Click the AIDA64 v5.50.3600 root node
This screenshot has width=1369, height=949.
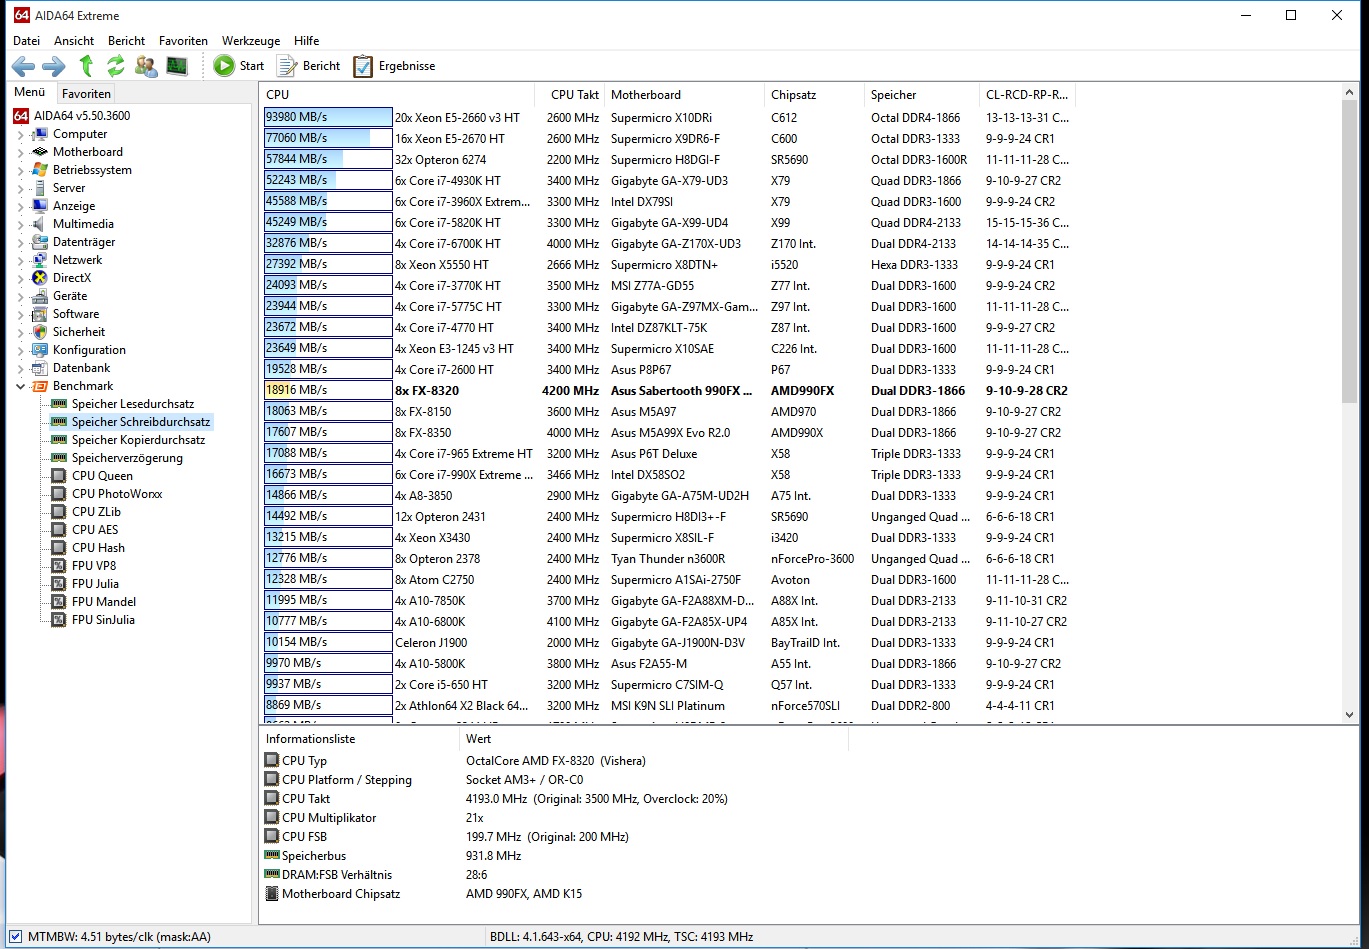82,116
